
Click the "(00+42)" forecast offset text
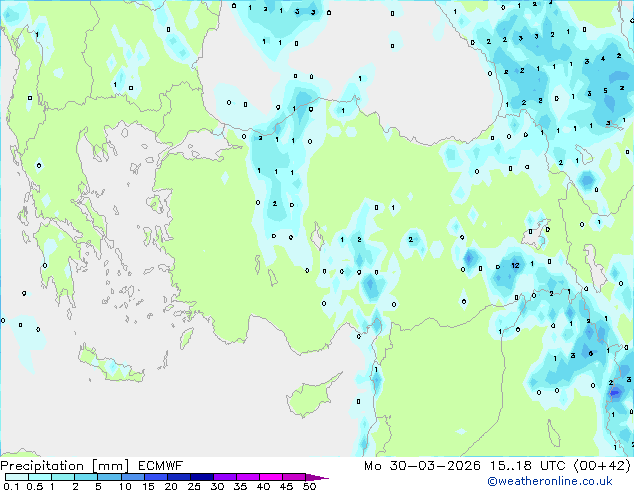pos(602,466)
